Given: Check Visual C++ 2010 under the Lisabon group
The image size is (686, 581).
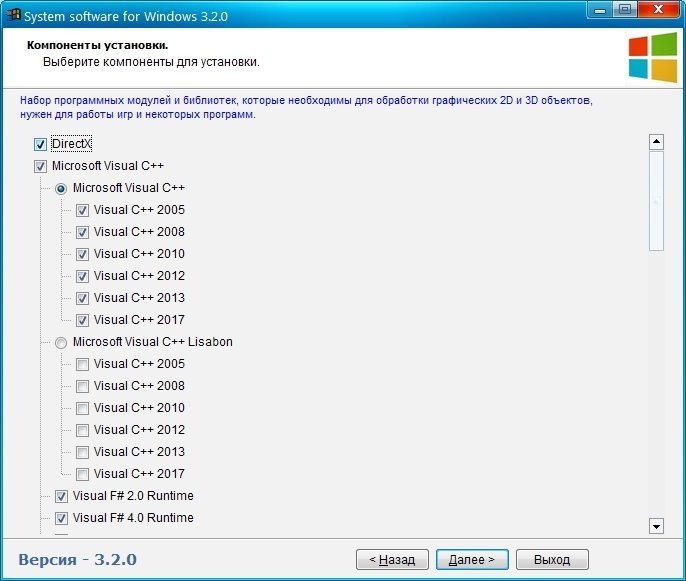Looking at the screenshot, I should 82,408.
